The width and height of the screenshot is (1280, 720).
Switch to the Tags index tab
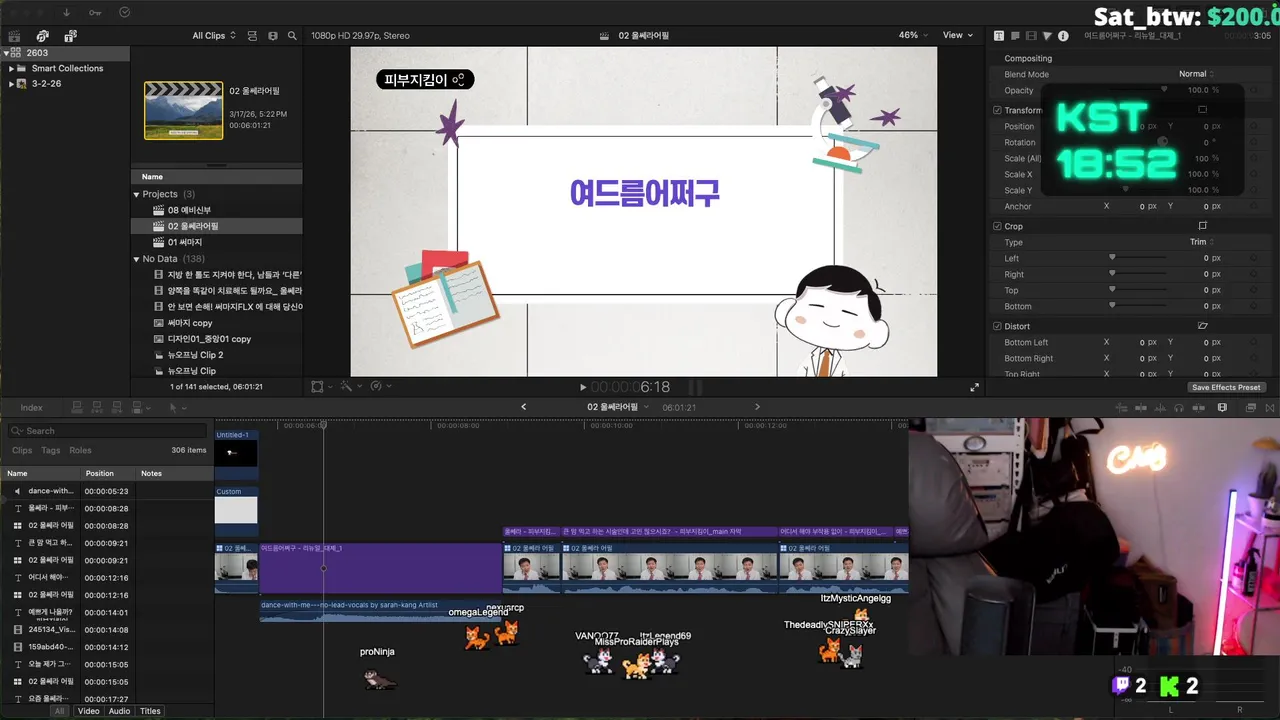point(51,450)
